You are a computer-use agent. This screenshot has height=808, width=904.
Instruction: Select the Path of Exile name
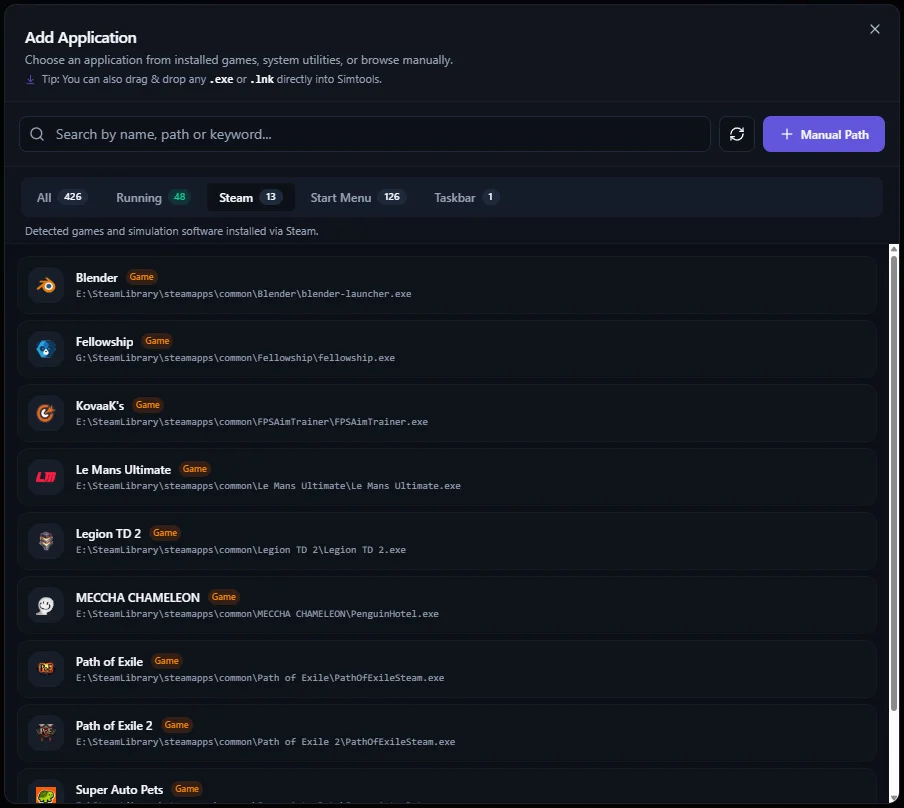110,662
